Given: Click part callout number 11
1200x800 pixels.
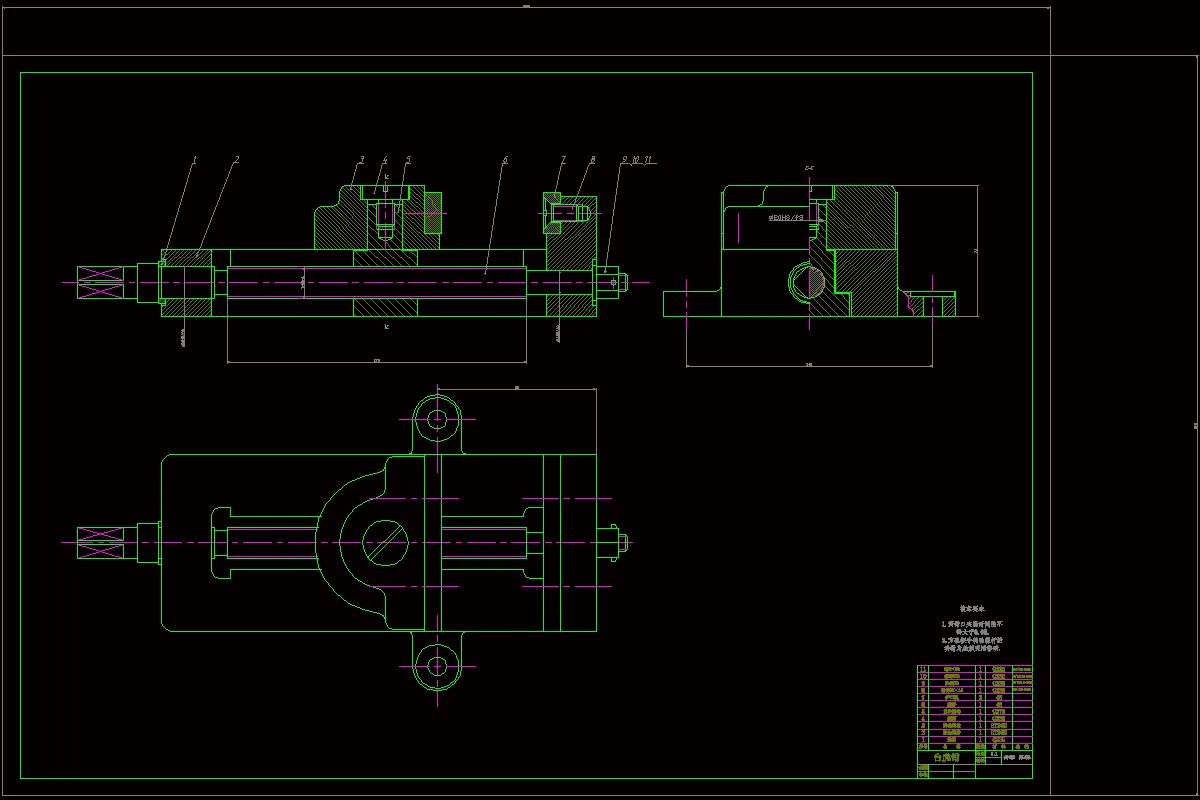Looking at the screenshot, I should point(649,159).
